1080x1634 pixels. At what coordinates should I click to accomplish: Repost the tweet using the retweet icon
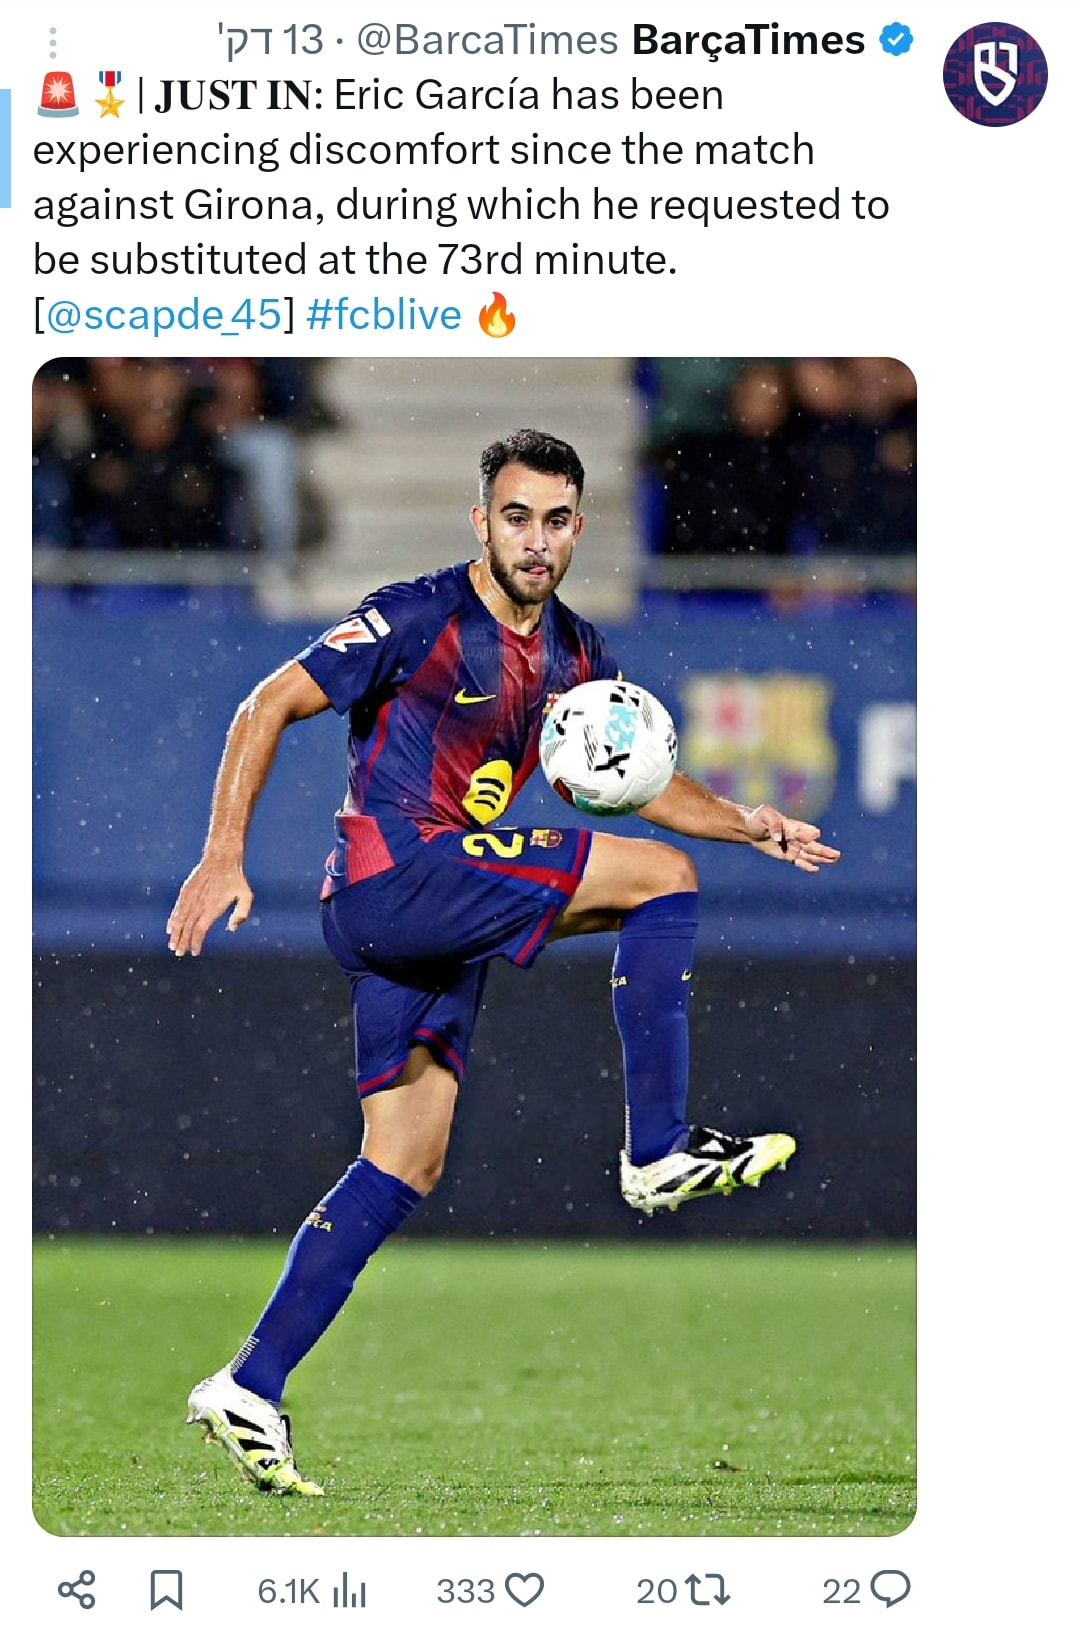[x=708, y=1590]
